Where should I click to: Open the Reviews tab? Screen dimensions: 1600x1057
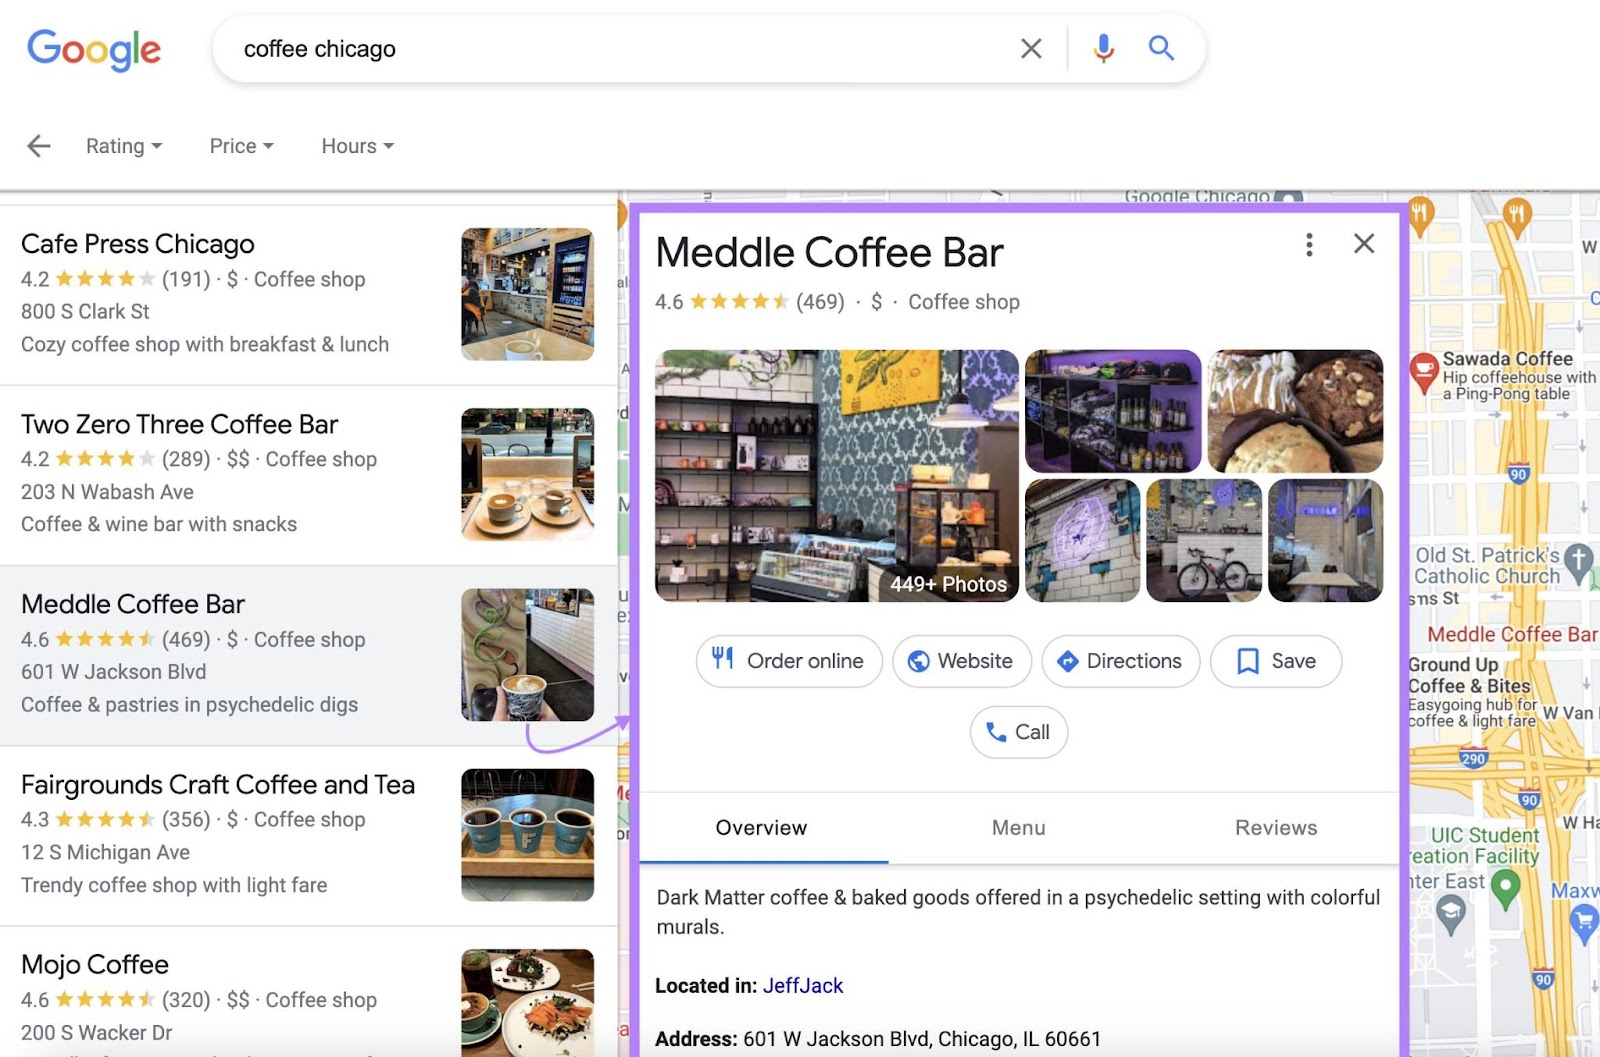coord(1276,828)
